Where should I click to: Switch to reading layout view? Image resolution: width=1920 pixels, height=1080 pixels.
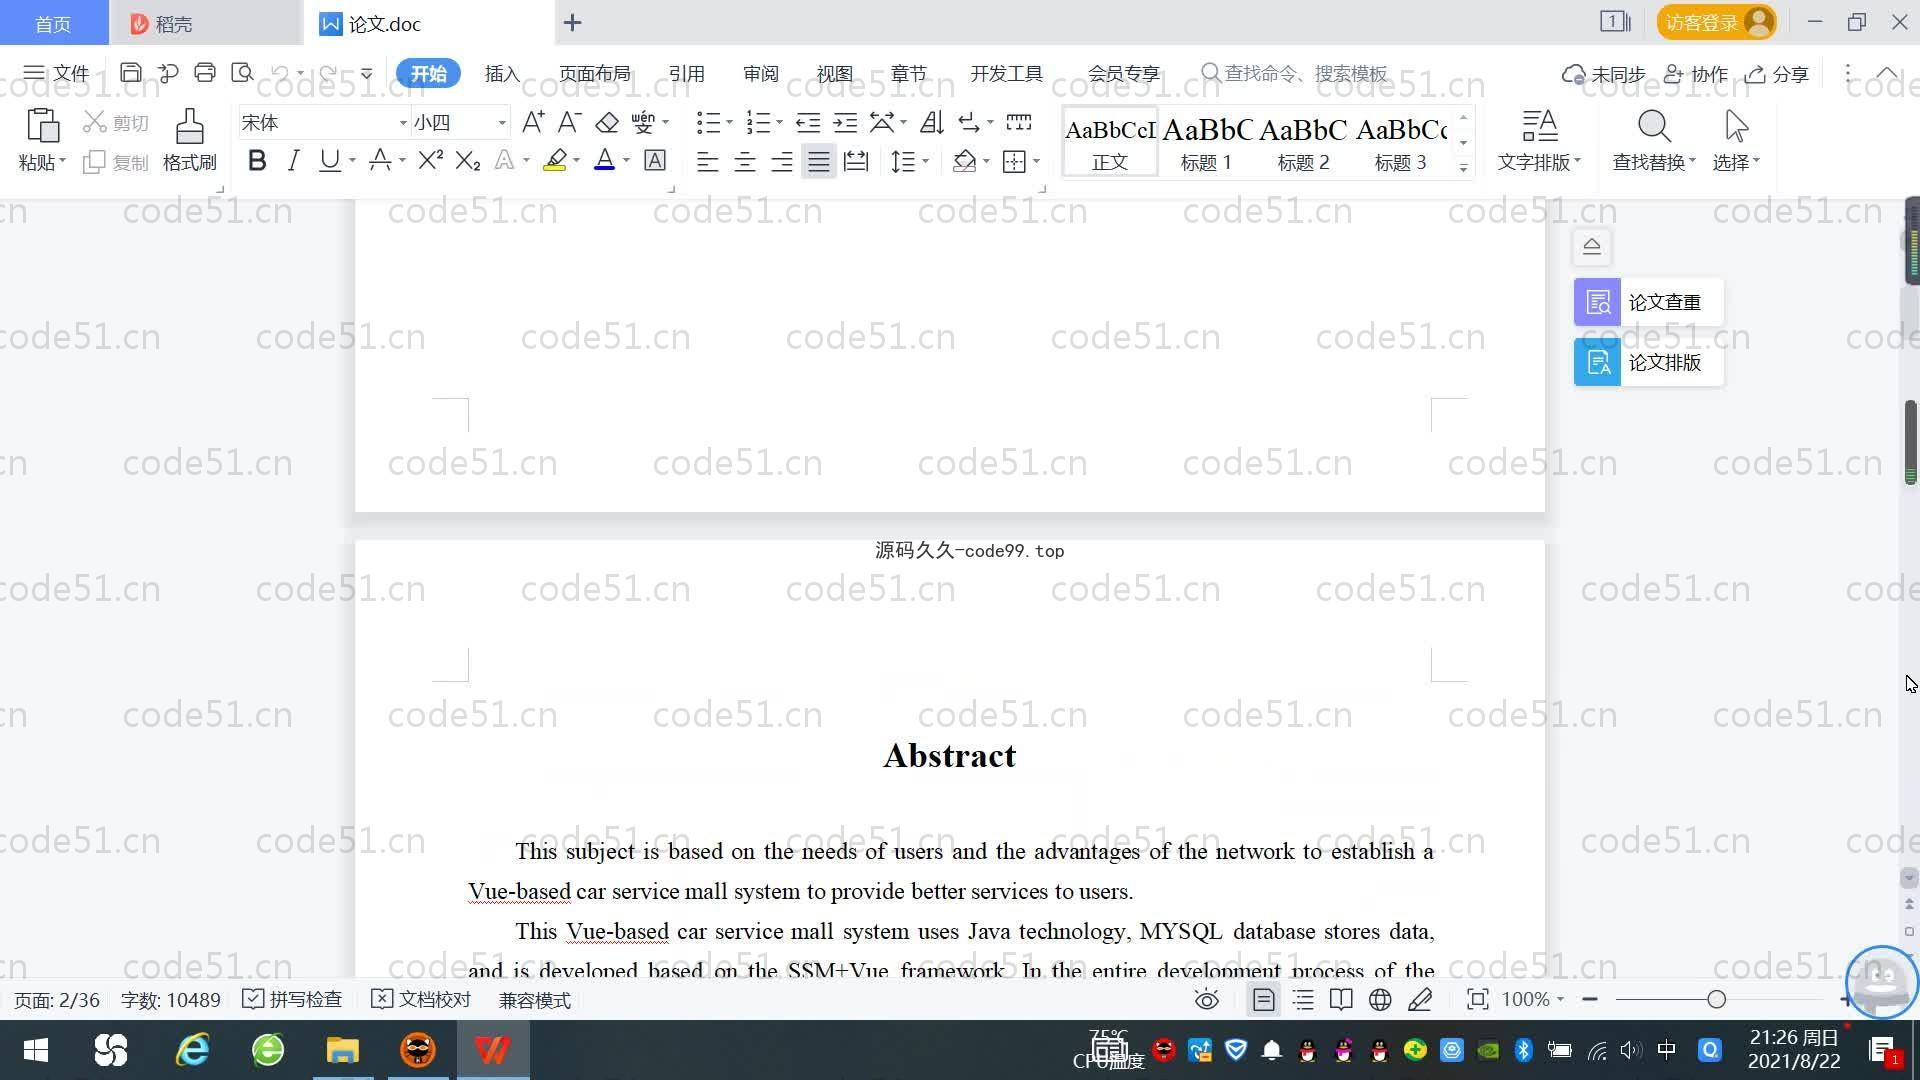coord(1341,1000)
